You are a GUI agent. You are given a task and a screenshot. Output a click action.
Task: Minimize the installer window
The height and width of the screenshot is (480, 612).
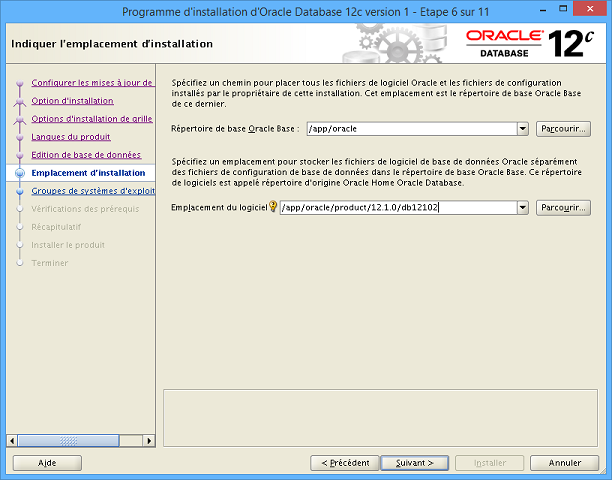click(x=543, y=11)
